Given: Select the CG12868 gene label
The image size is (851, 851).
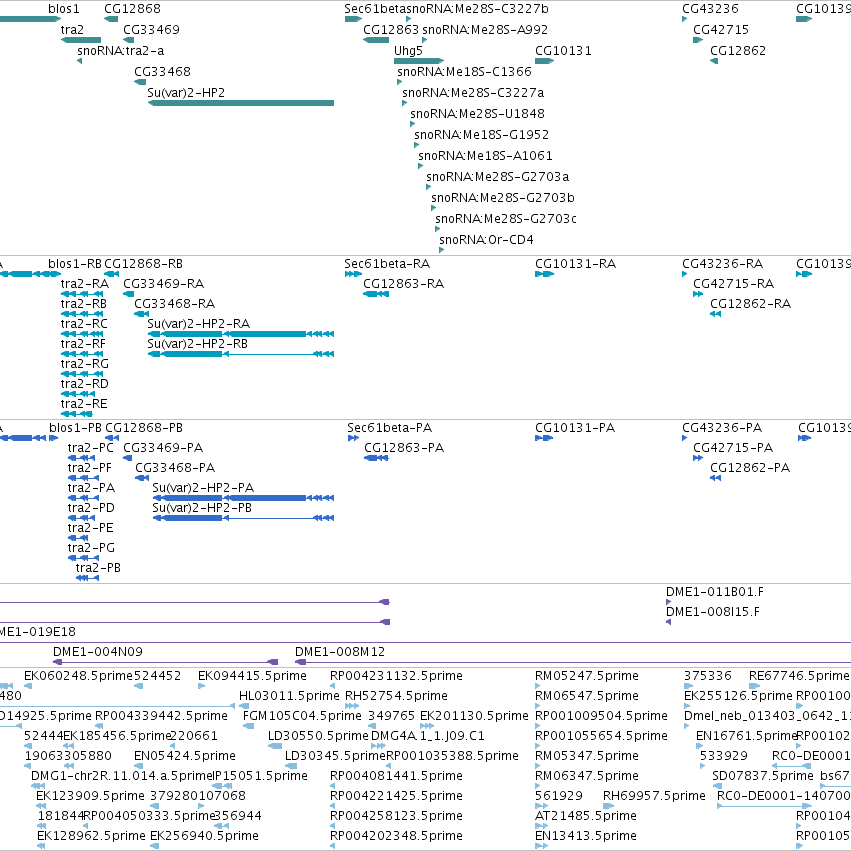Looking at the screenshot, I should (x=132, y=9).
